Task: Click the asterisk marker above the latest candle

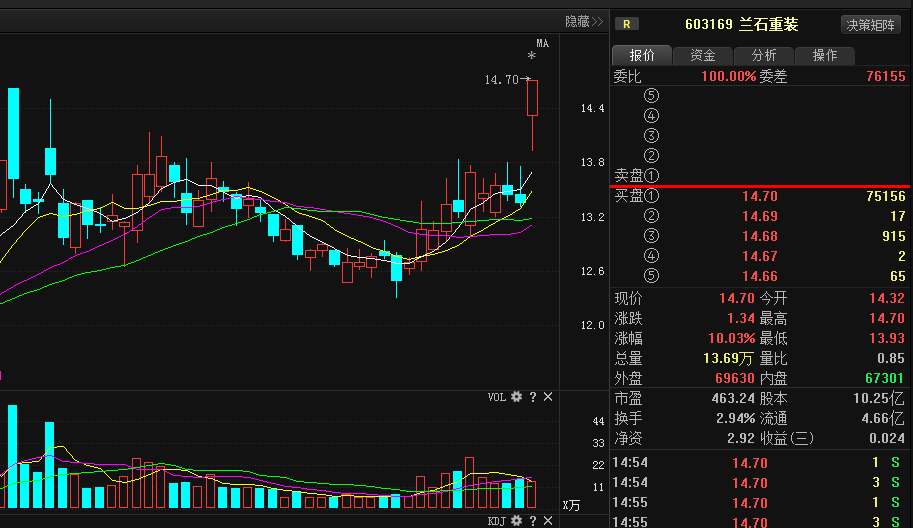Action: 532,57
